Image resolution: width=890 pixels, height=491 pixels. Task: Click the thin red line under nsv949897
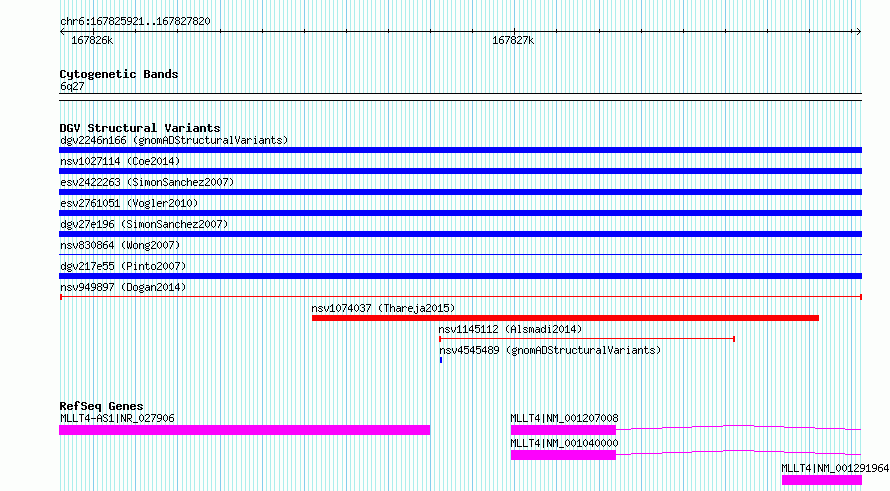tap(460, 297)
